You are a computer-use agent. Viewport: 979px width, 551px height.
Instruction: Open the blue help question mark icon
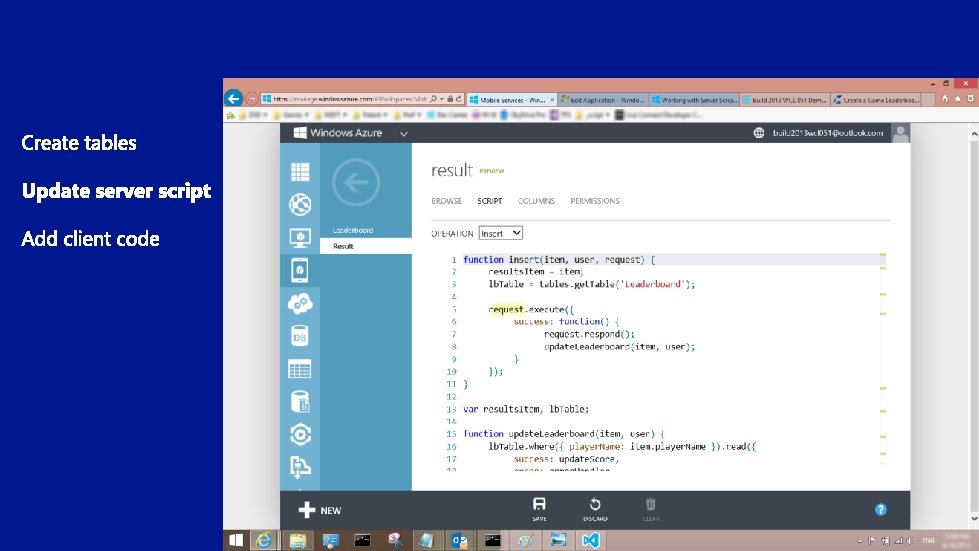pyautogui.click(x=880, y=510)
